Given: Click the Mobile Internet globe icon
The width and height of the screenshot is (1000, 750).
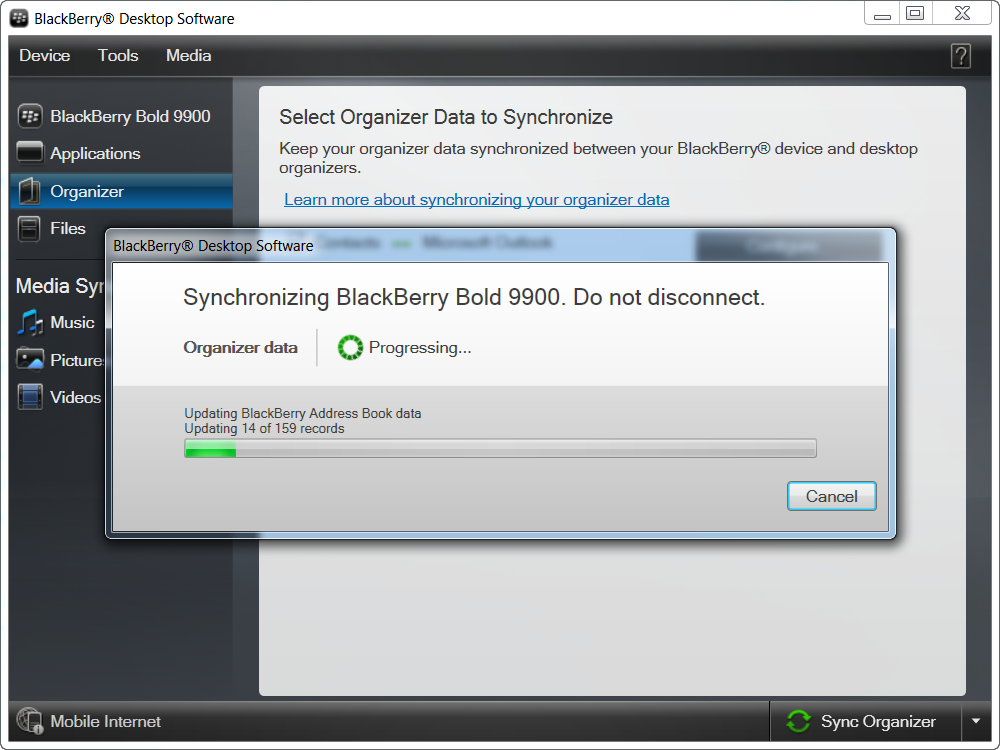Looking at the screenshot, I should point(29,721).
